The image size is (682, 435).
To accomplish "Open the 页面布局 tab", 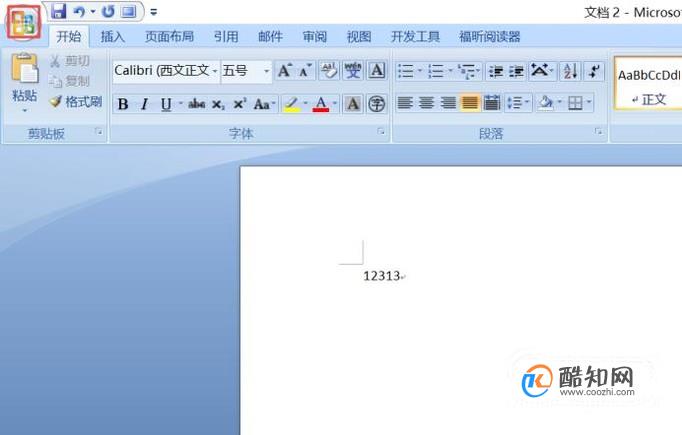I will 169,37.
